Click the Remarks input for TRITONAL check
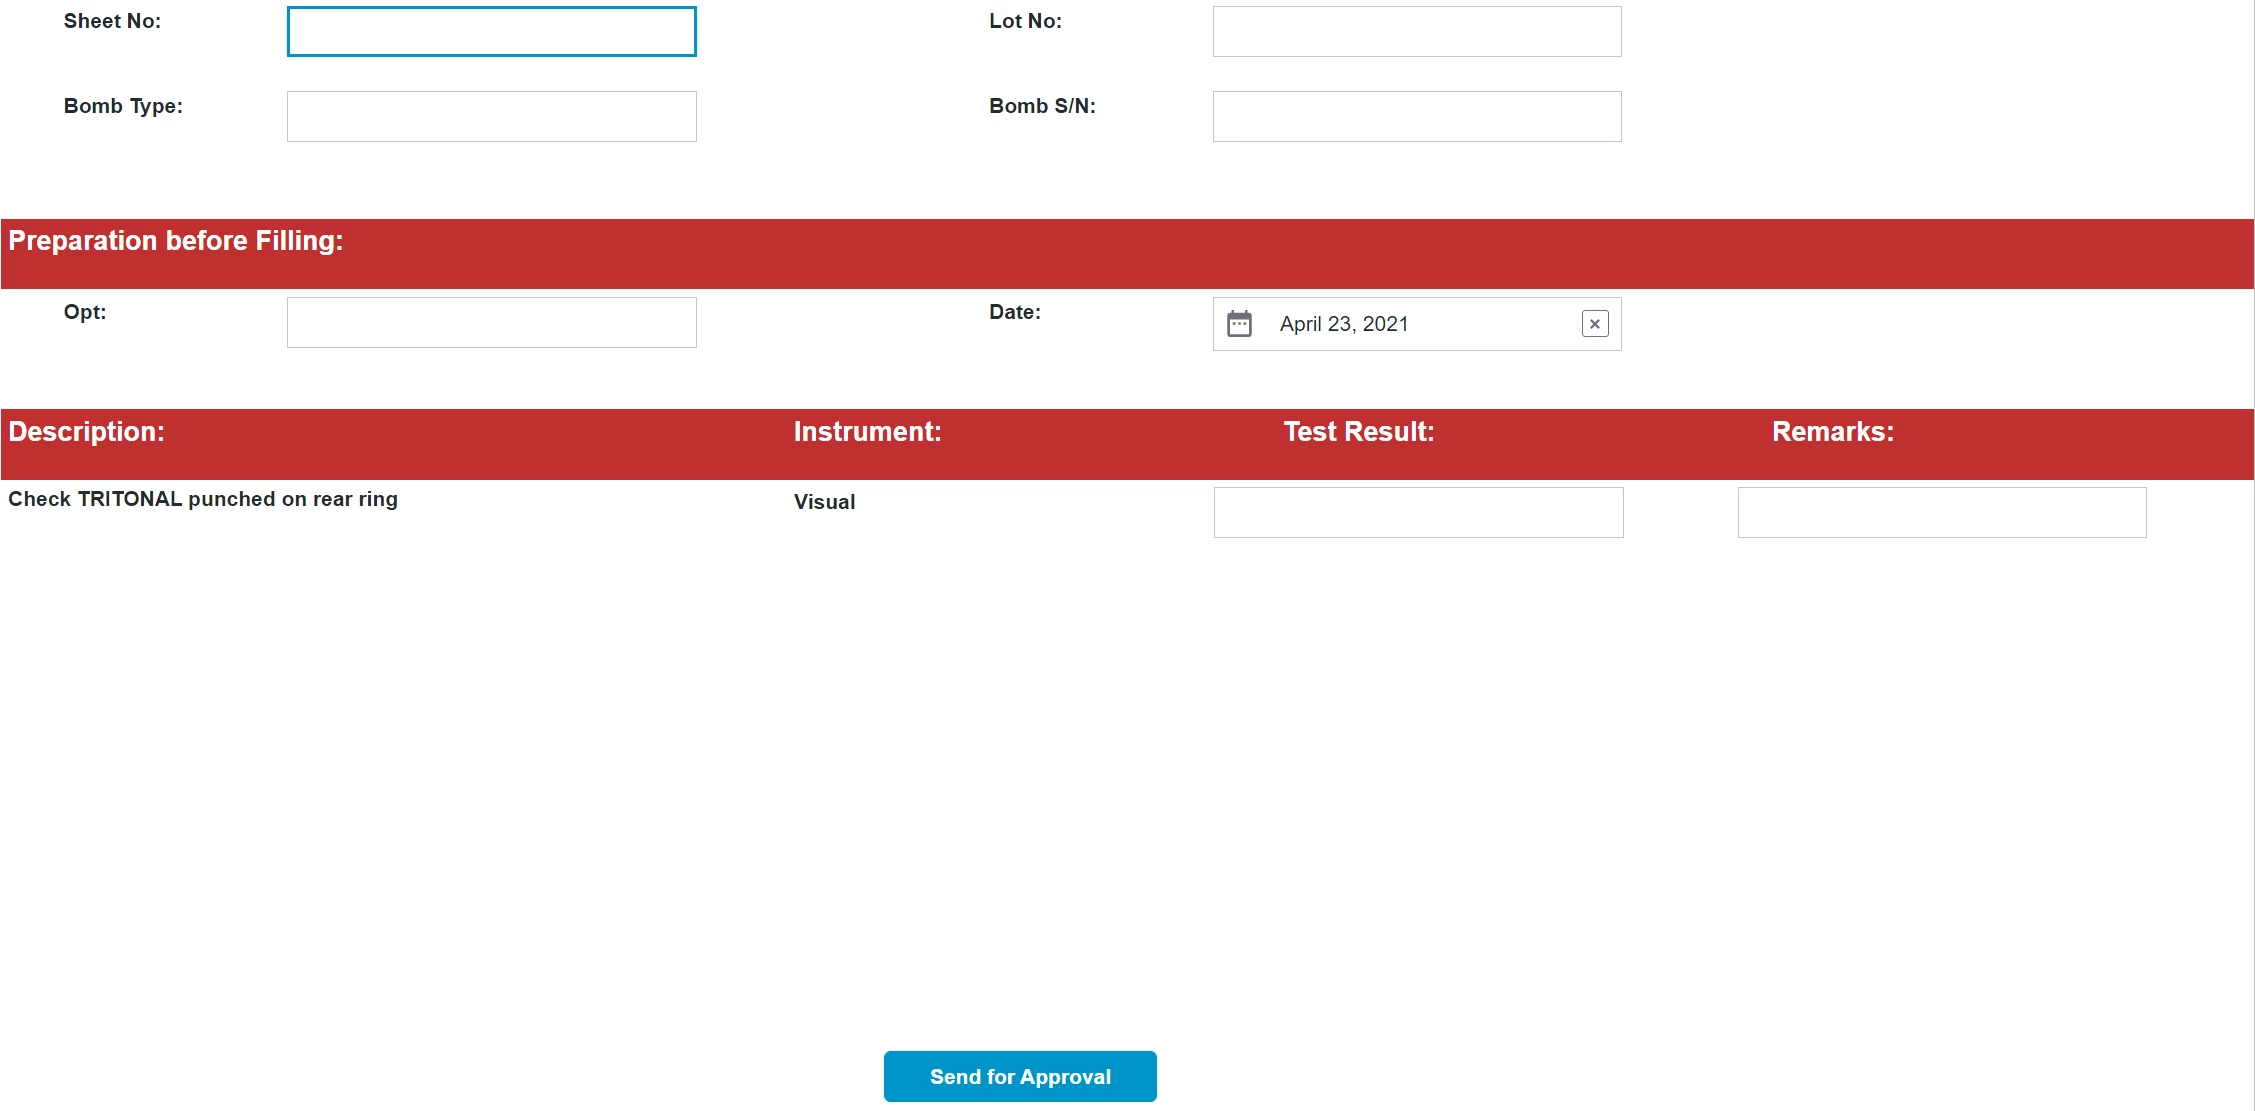This screenshot has width=2255, height=1111. coord(1941,513)
